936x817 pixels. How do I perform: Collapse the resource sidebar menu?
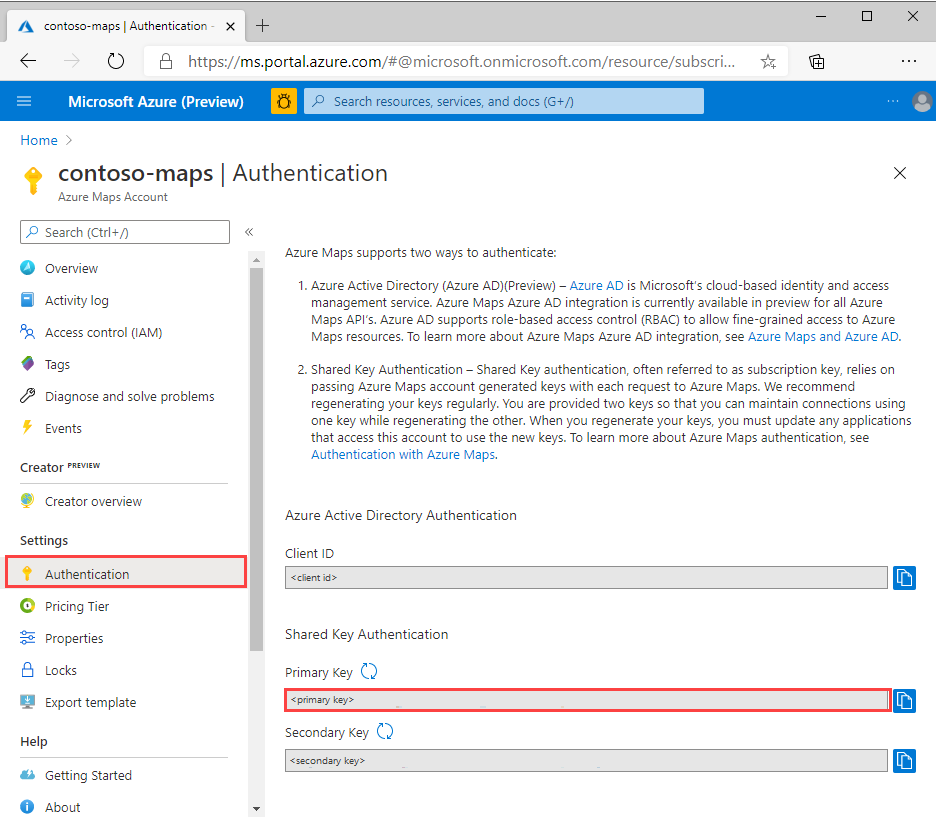249,232
